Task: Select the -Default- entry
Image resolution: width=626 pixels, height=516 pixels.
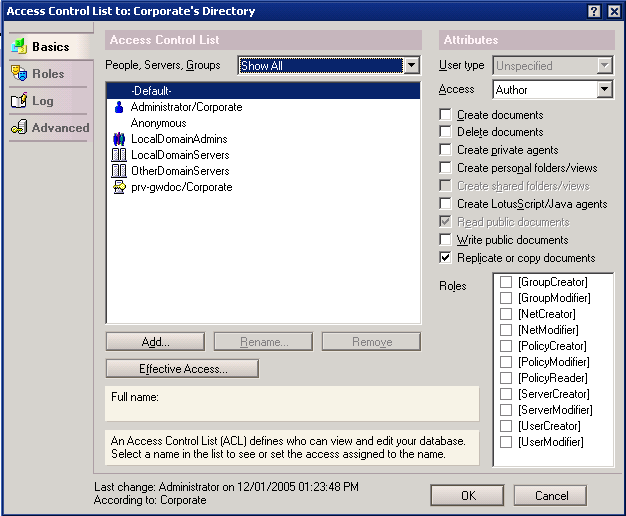Action: (263, 91)
